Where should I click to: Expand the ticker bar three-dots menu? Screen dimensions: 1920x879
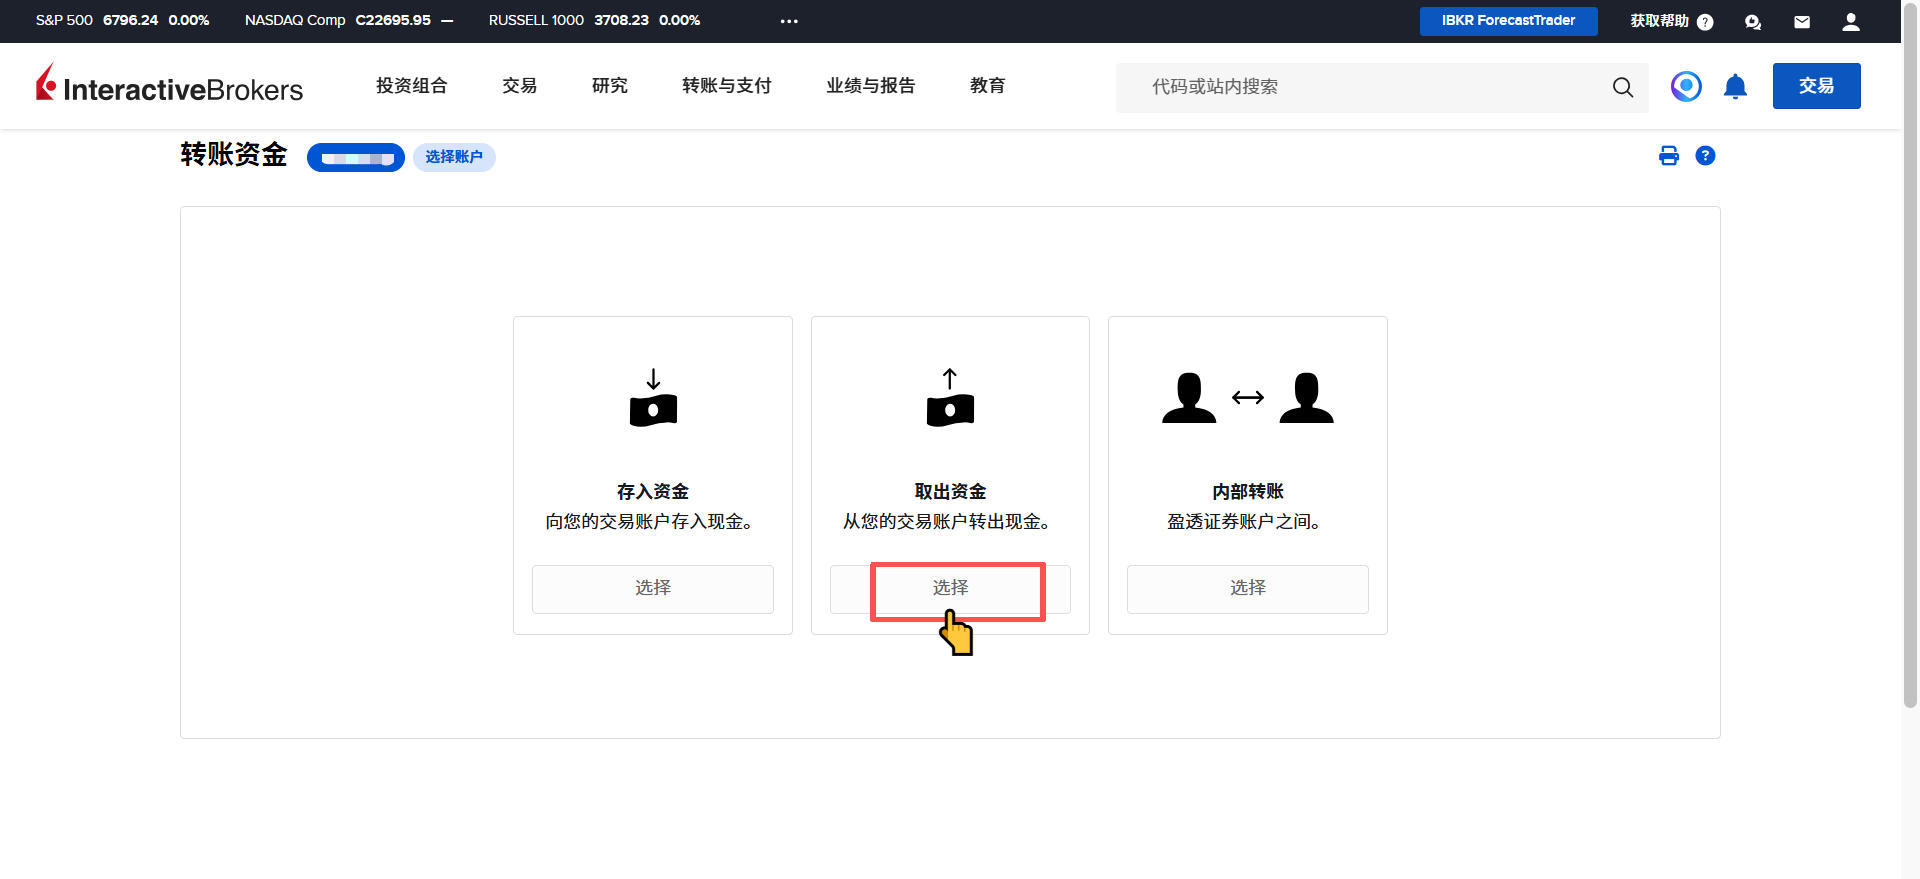point(789,21)
